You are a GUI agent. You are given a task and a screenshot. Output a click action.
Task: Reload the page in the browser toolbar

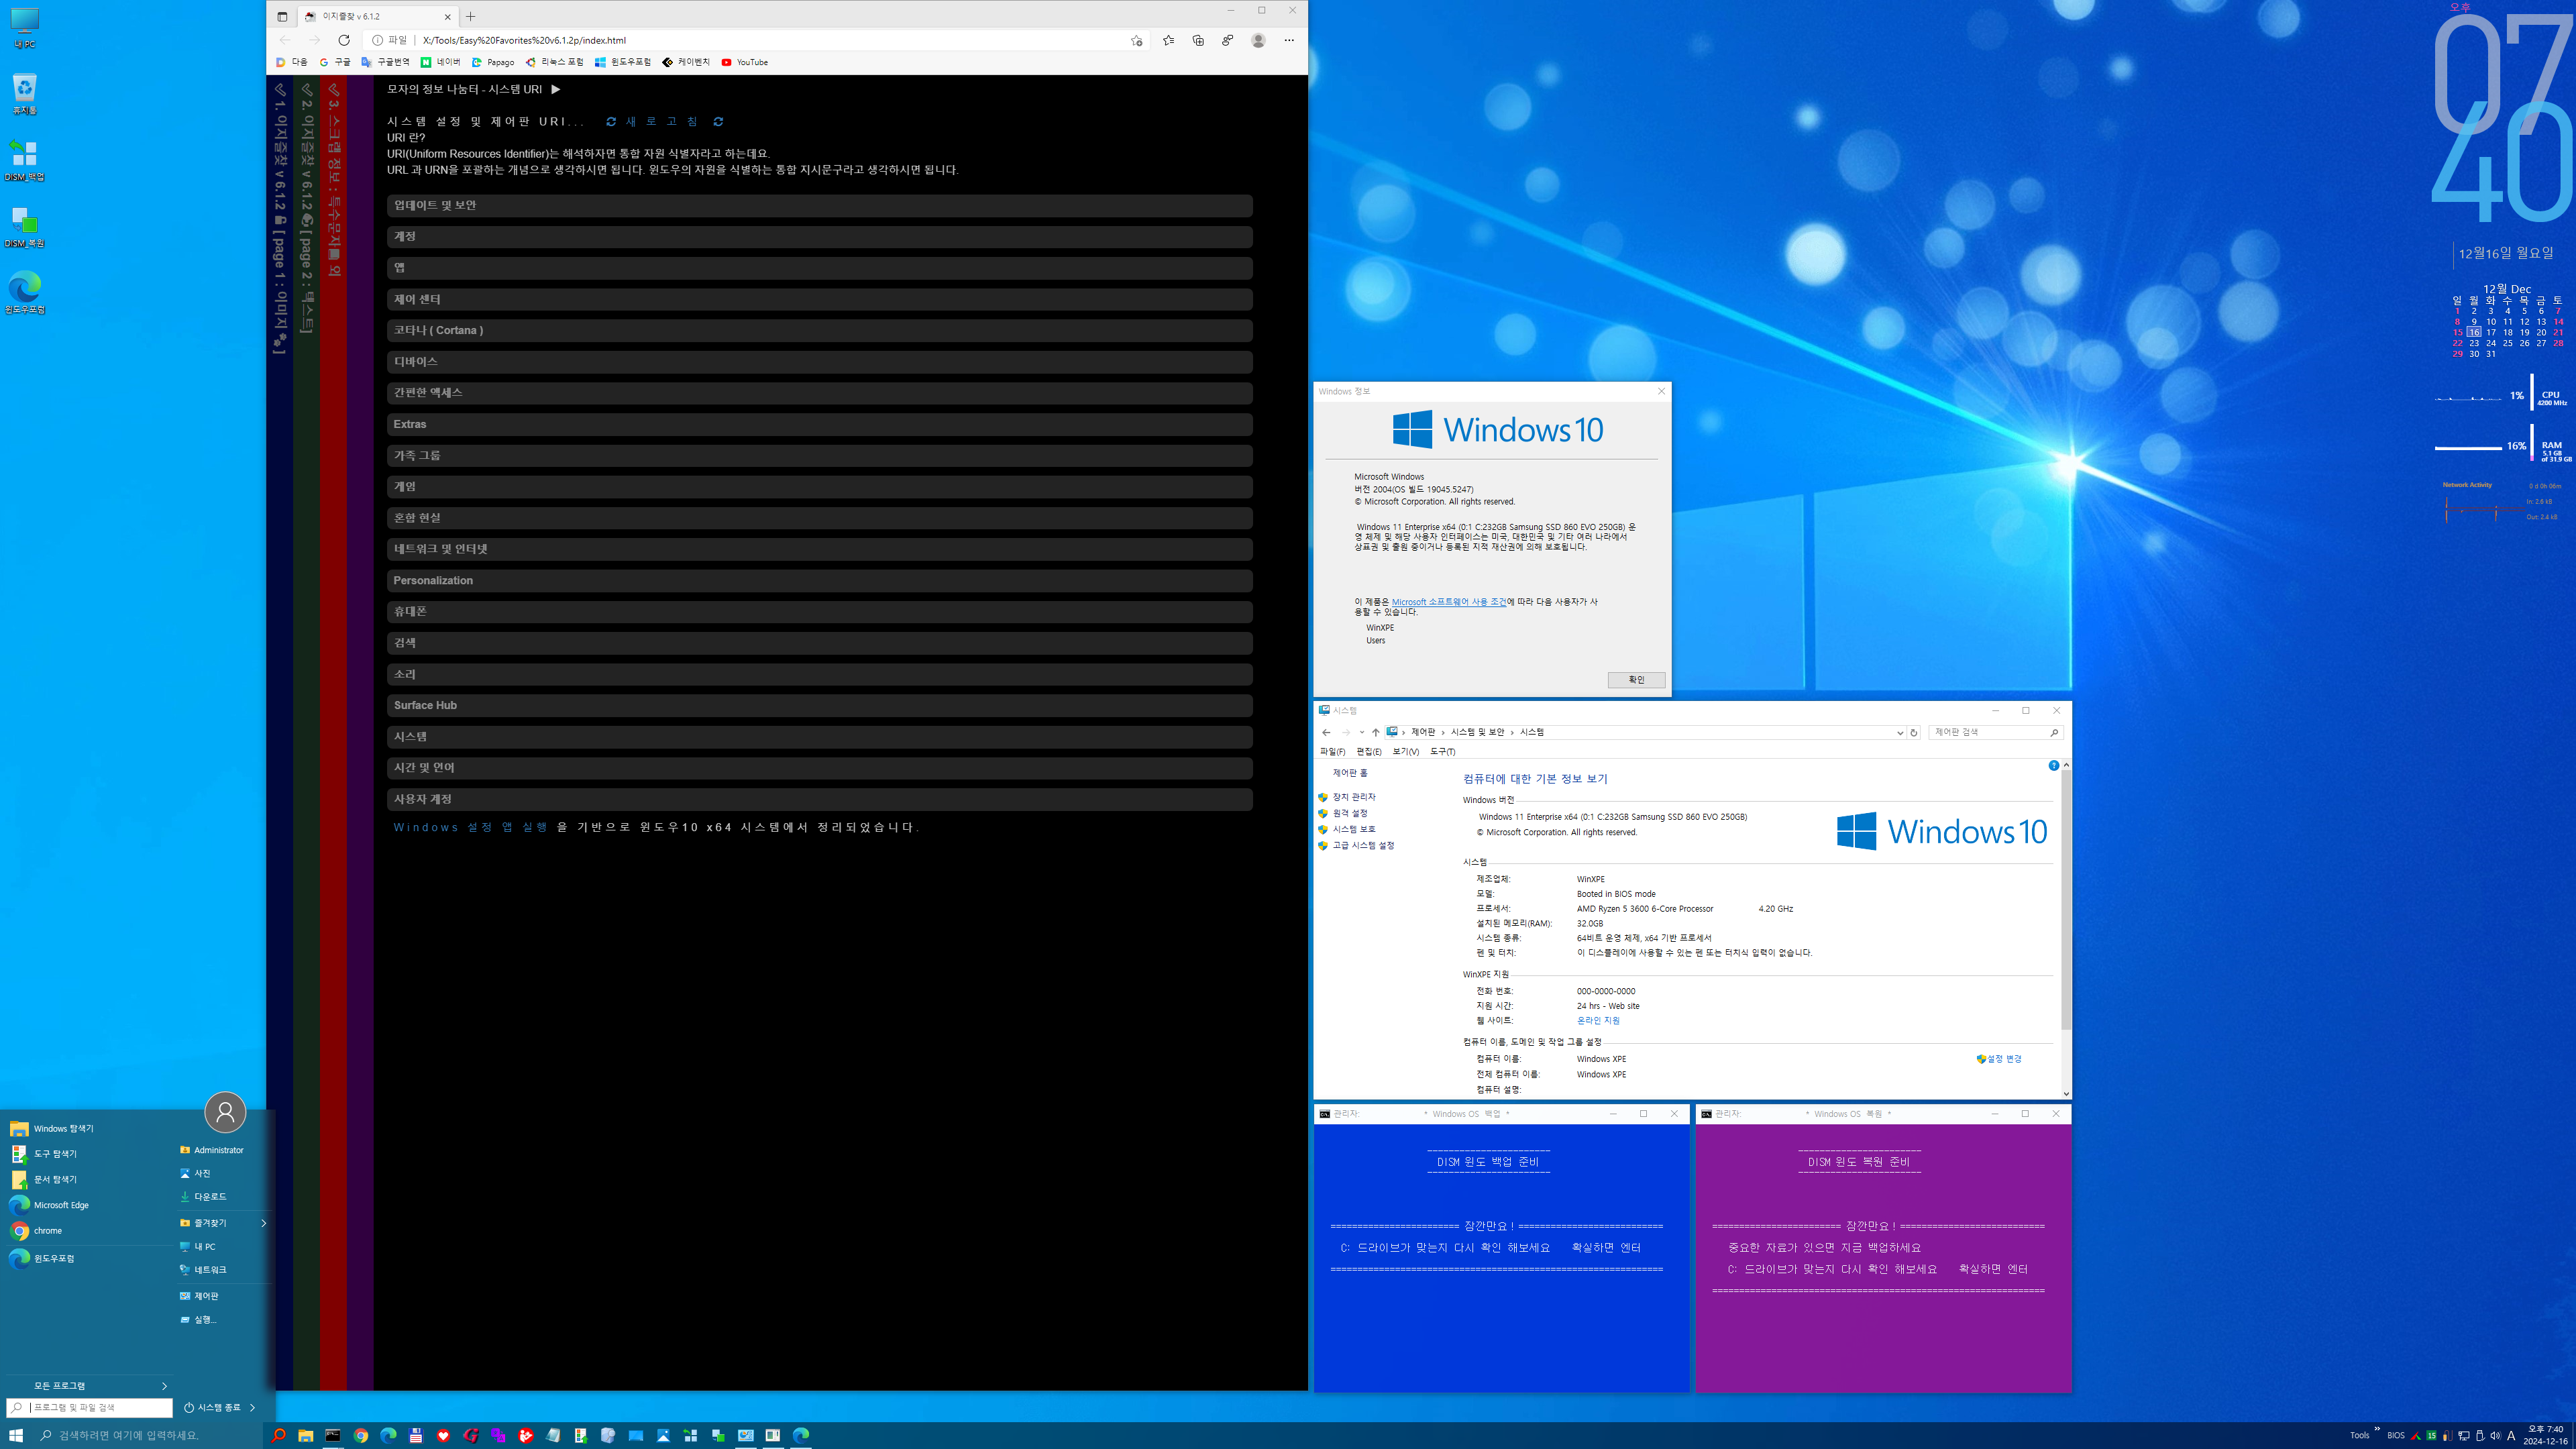[x=344, y=40]
